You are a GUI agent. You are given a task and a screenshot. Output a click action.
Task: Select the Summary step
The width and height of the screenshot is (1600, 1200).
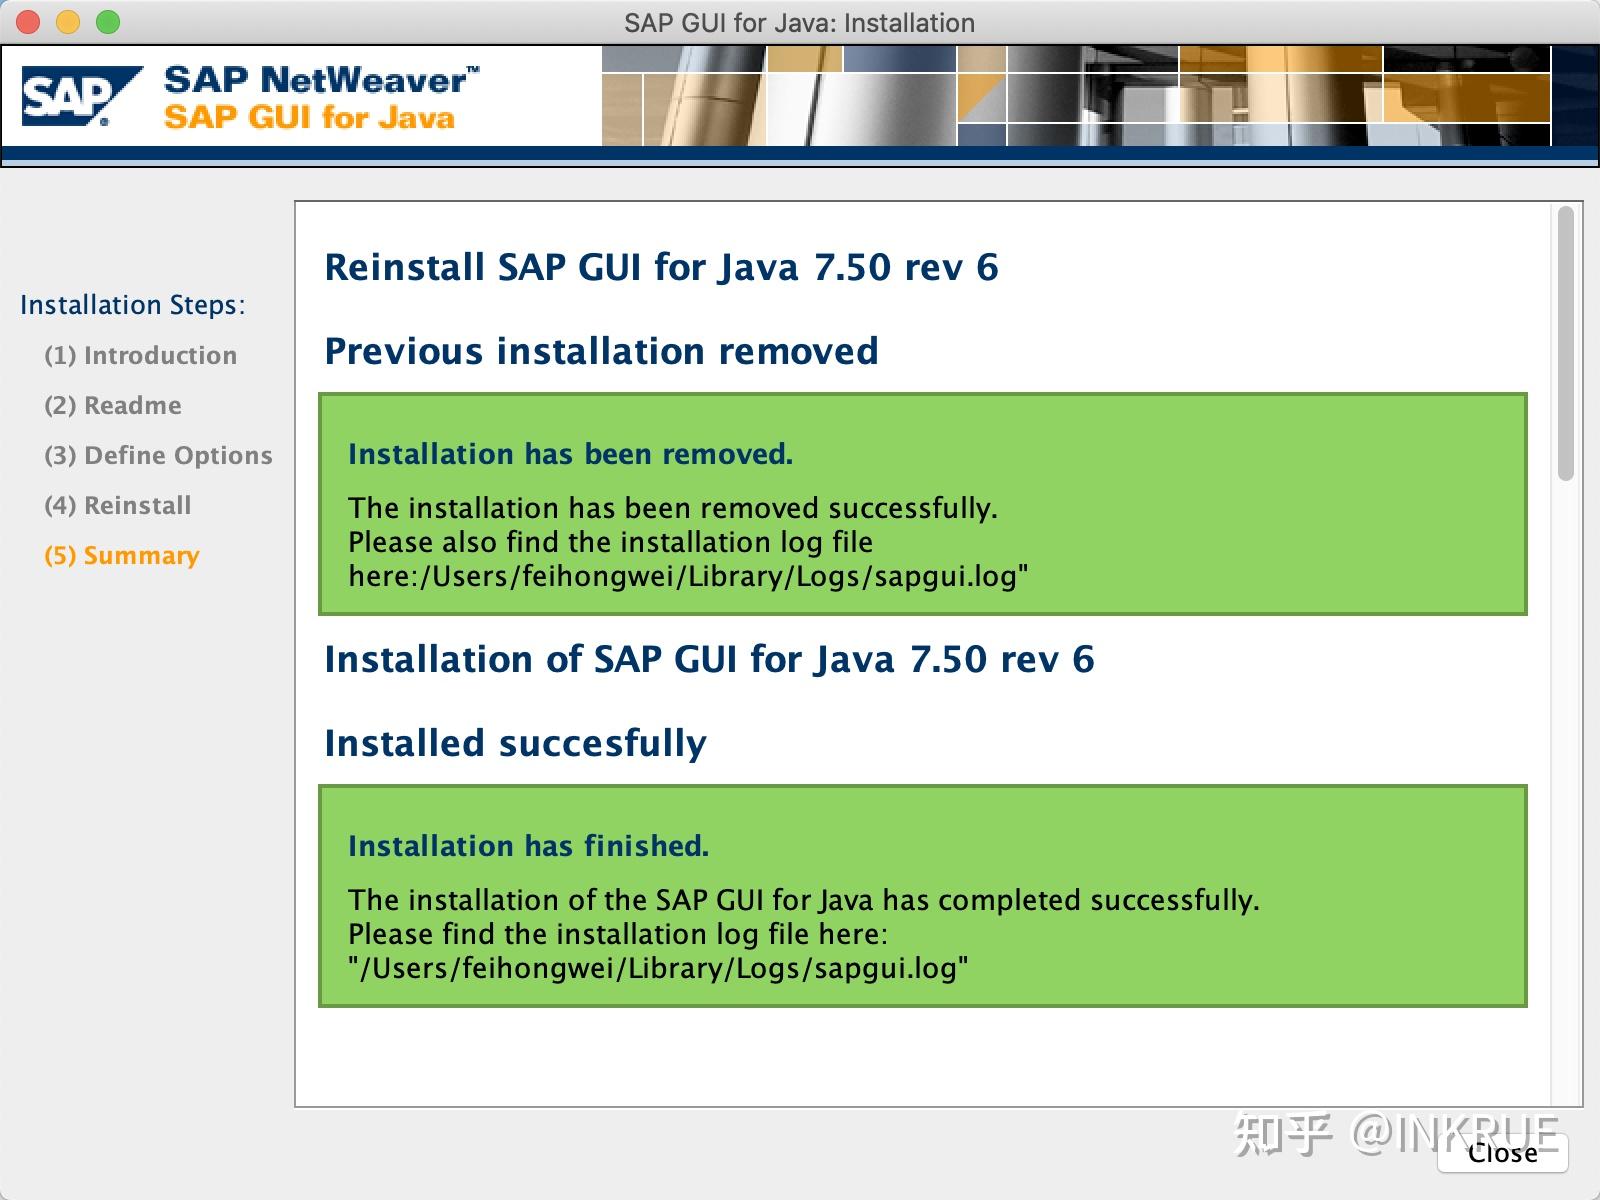coord(122,555)
